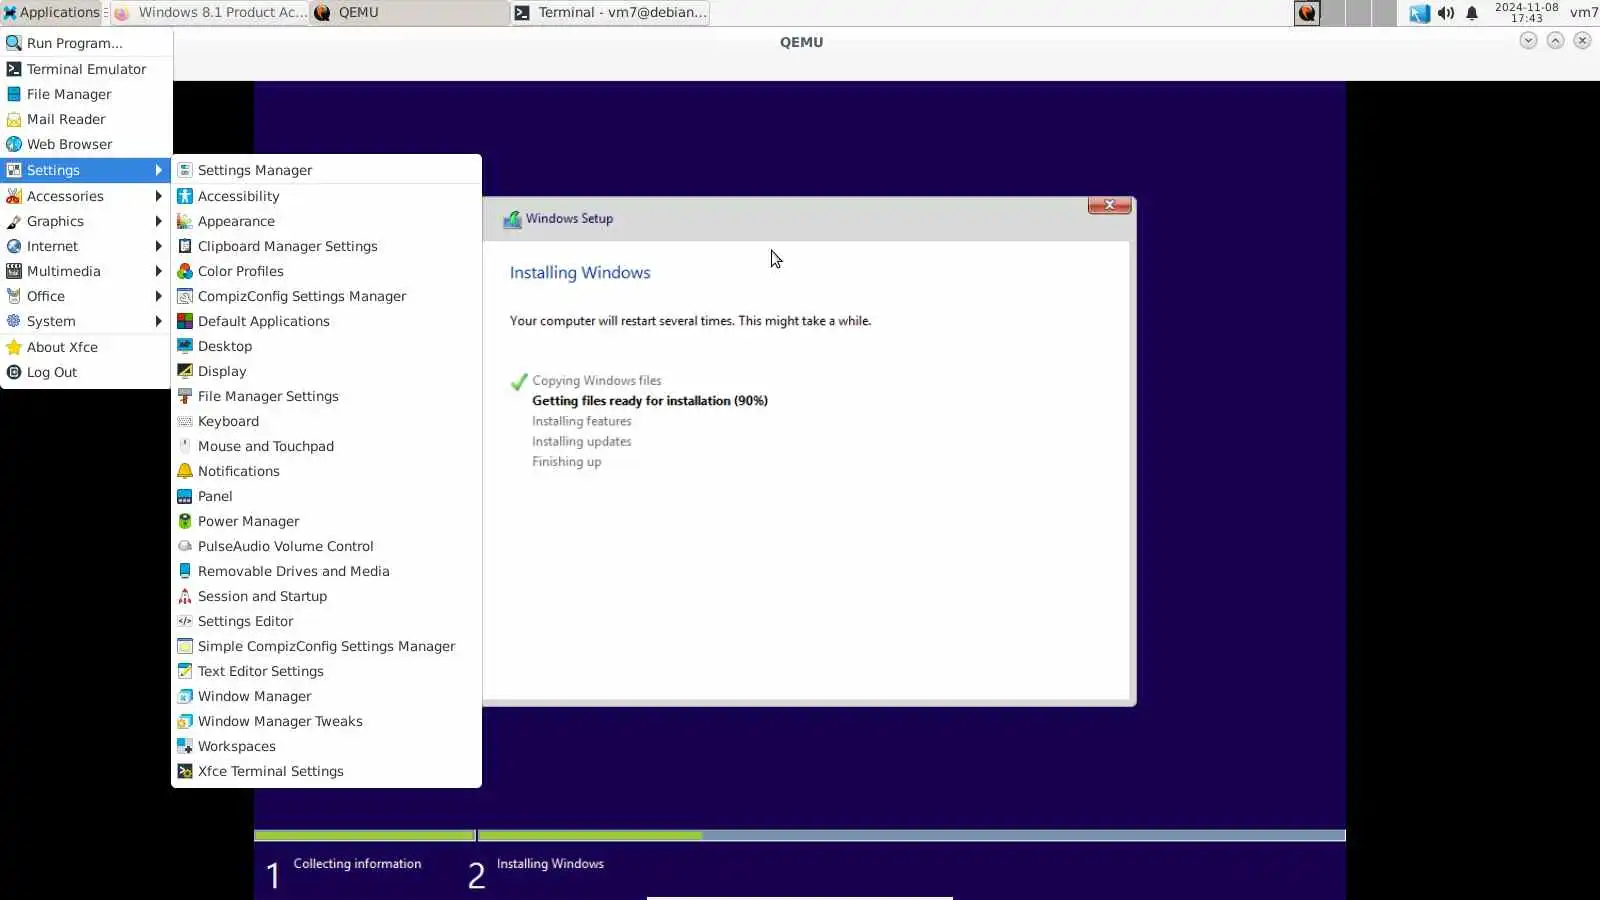
Task: Expand the System submenu arrow
Action: pyautogui.click(x=158, y=321)
